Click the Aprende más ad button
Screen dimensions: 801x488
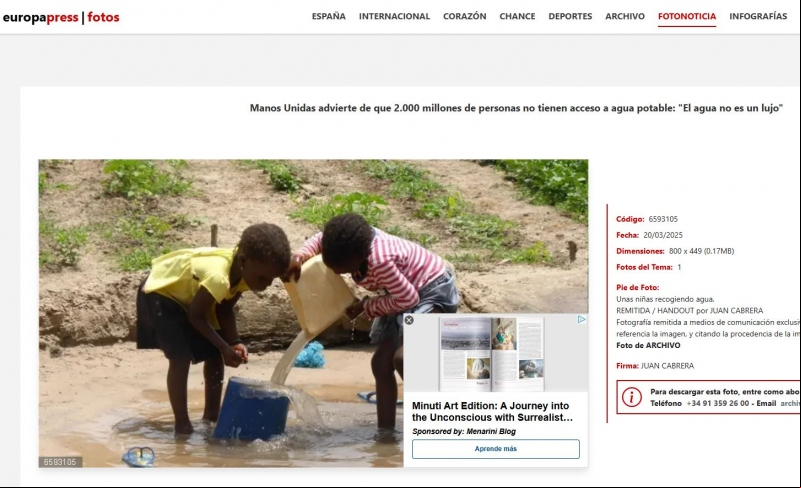pyautogui.click(x=496, y=449)
